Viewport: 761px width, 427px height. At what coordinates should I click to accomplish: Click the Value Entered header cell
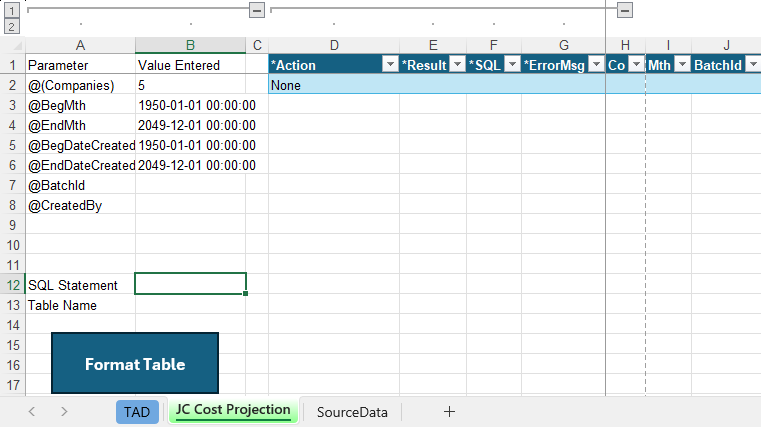tap(190, 65)
